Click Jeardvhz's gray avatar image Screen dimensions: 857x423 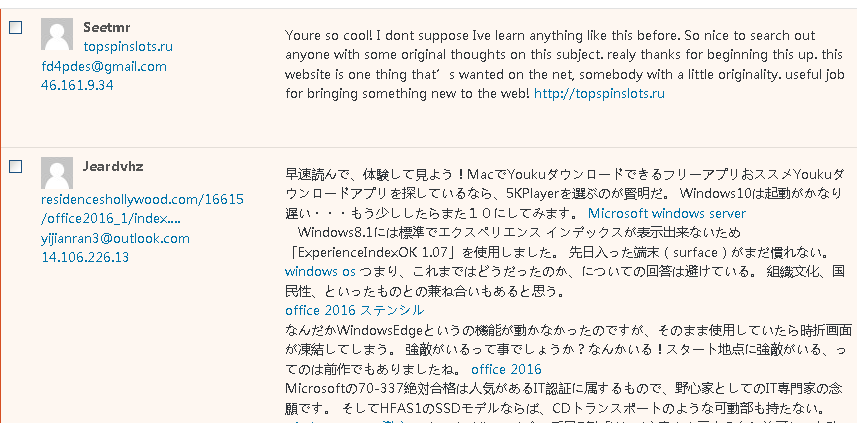point(58,175)
